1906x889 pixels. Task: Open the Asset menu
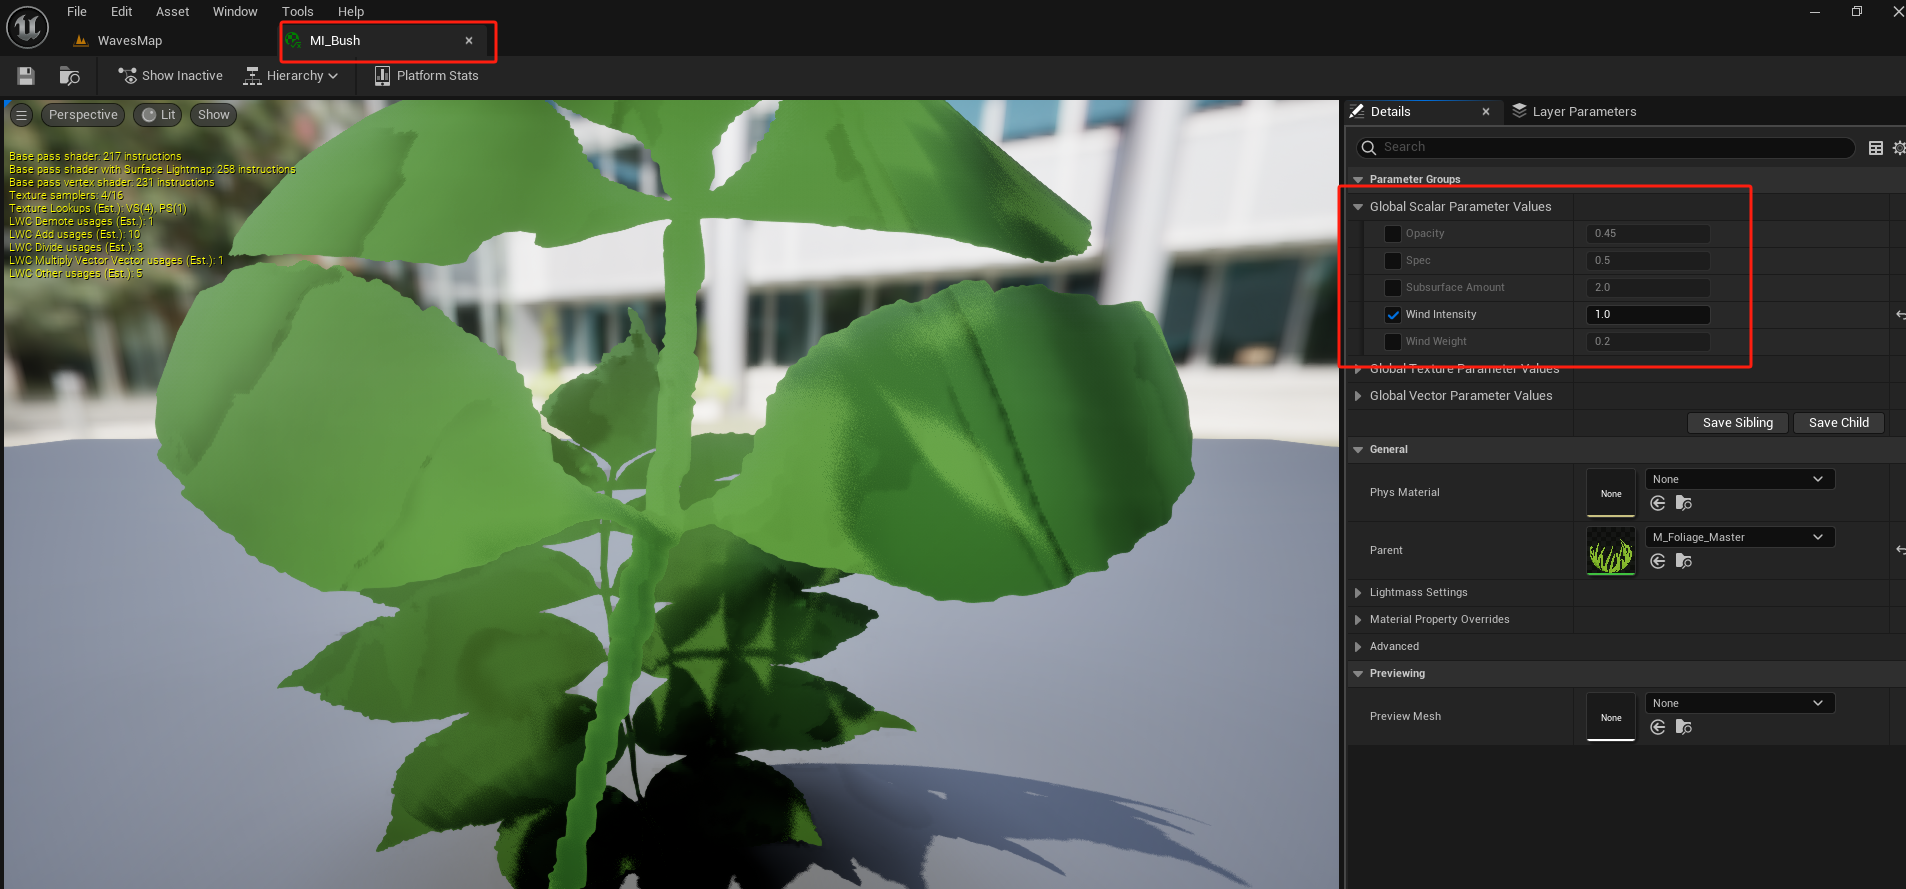pyautogui.click(x=172, y=11)
